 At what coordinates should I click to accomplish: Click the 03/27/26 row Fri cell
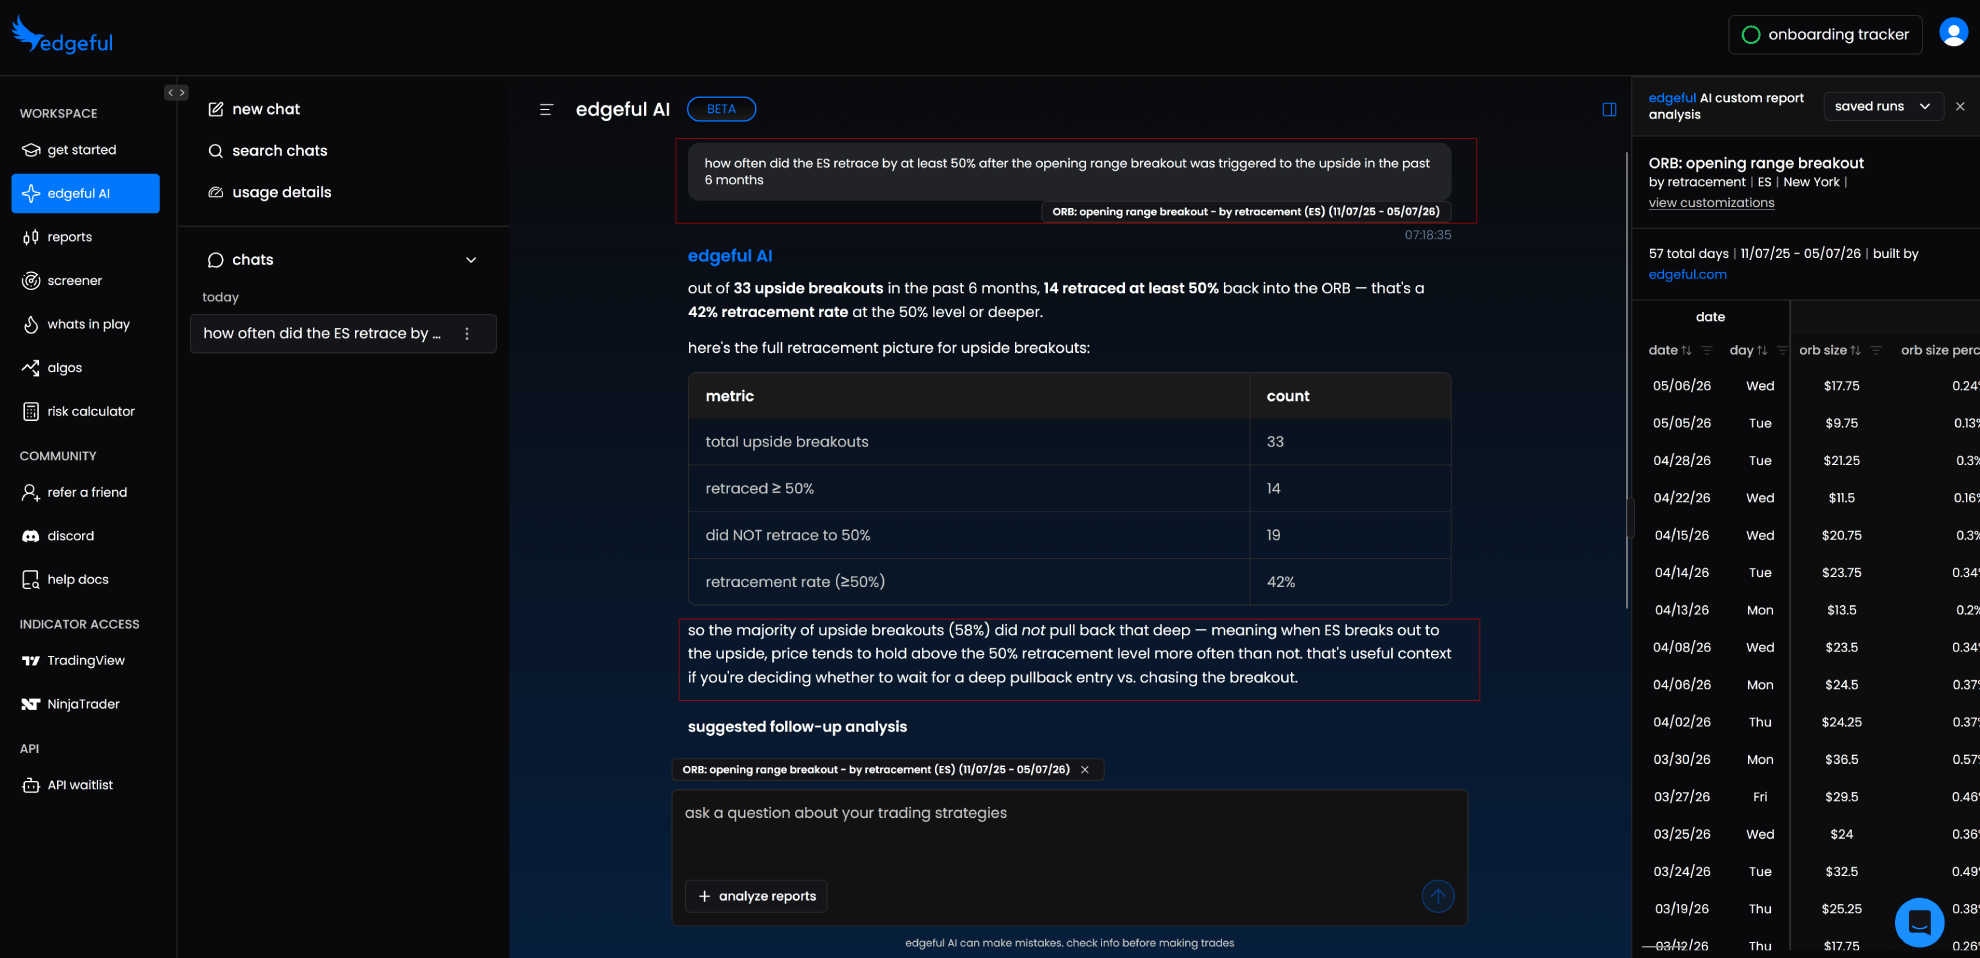[x=1760, y=797]
